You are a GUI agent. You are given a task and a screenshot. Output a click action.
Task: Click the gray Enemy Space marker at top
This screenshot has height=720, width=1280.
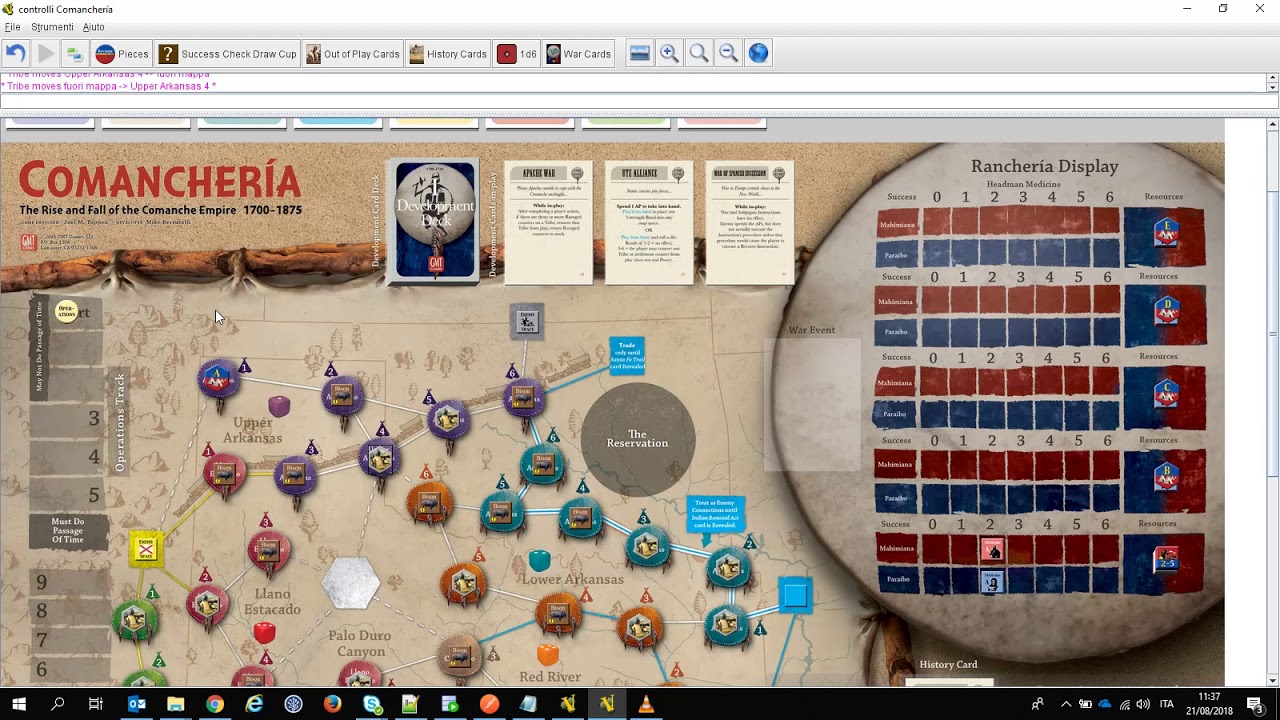(527, 321)
